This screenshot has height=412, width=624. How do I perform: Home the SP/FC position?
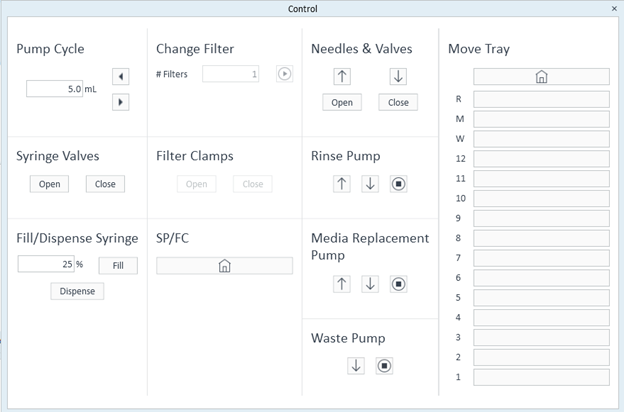click(x=224, y=266)
